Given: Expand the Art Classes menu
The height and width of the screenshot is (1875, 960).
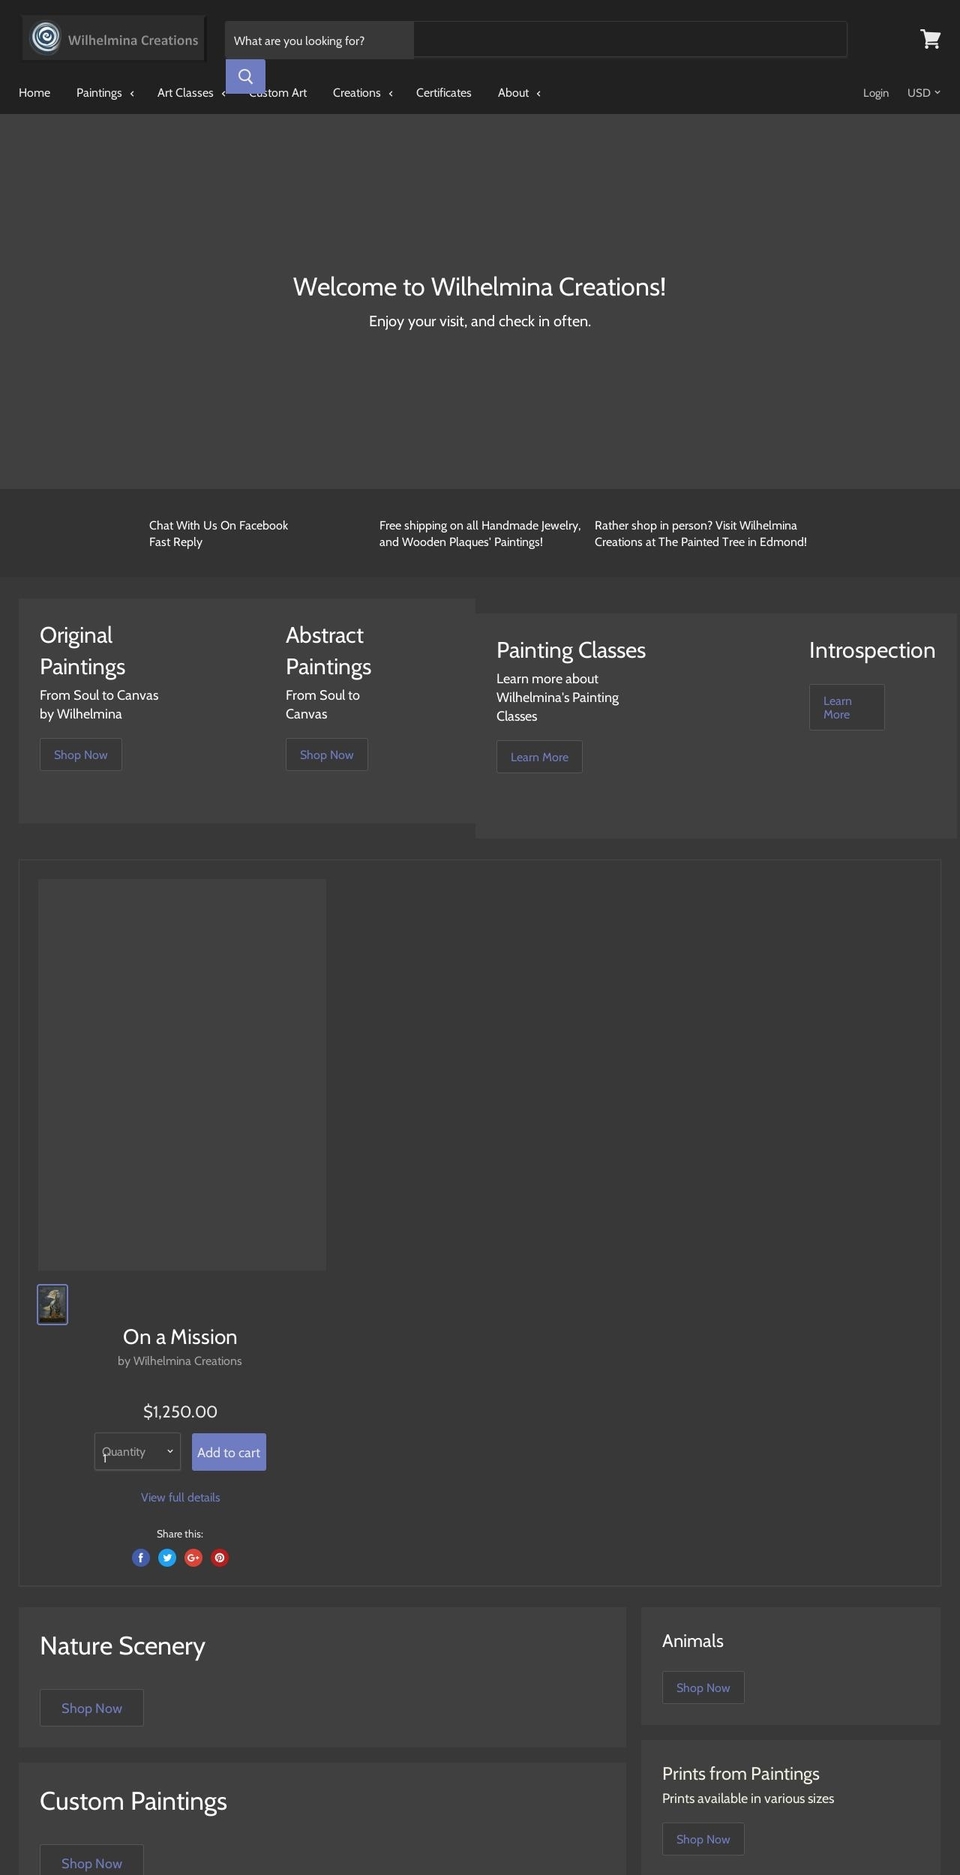Looking at the screenshot, I should coord(191,93).
